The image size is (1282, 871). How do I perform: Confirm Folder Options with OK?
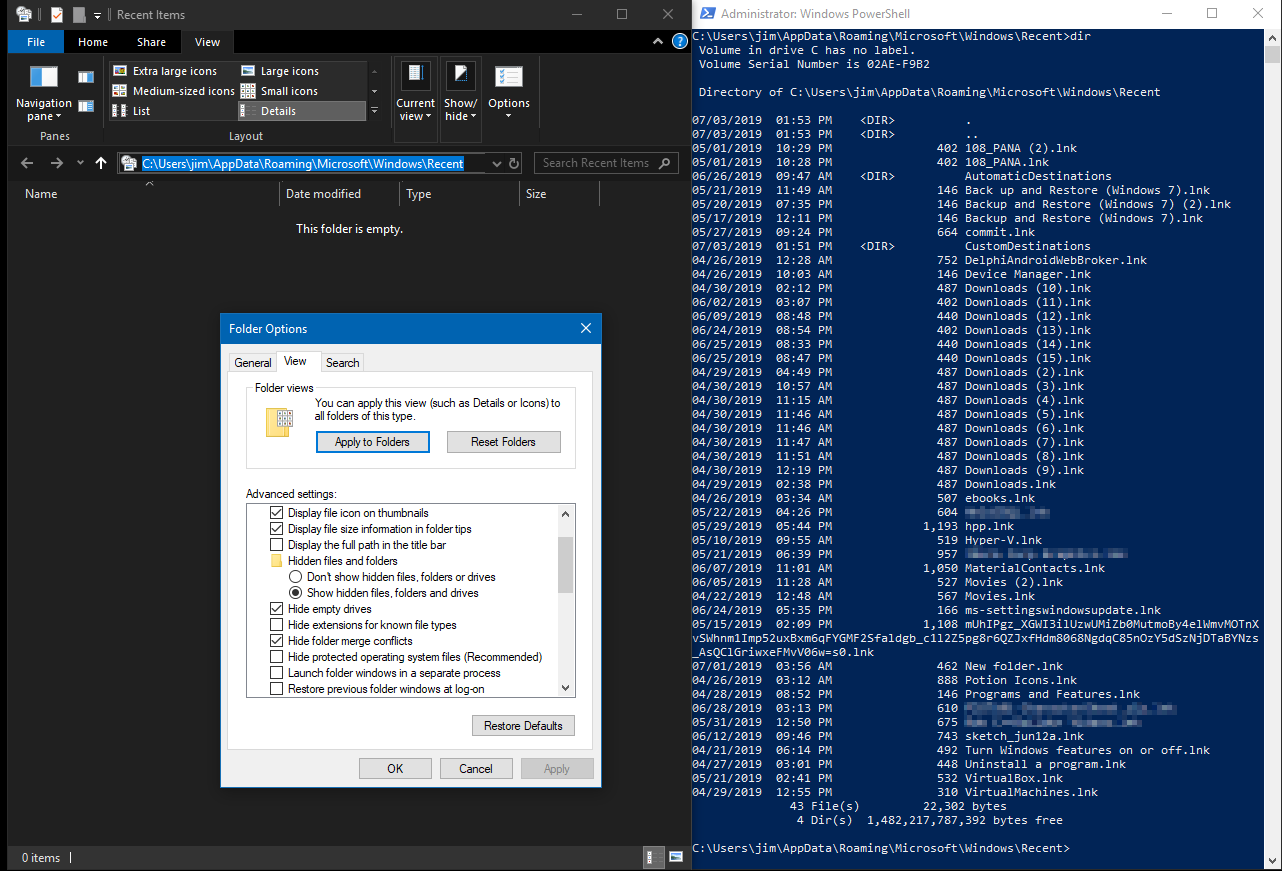click(x=395, y=769)
